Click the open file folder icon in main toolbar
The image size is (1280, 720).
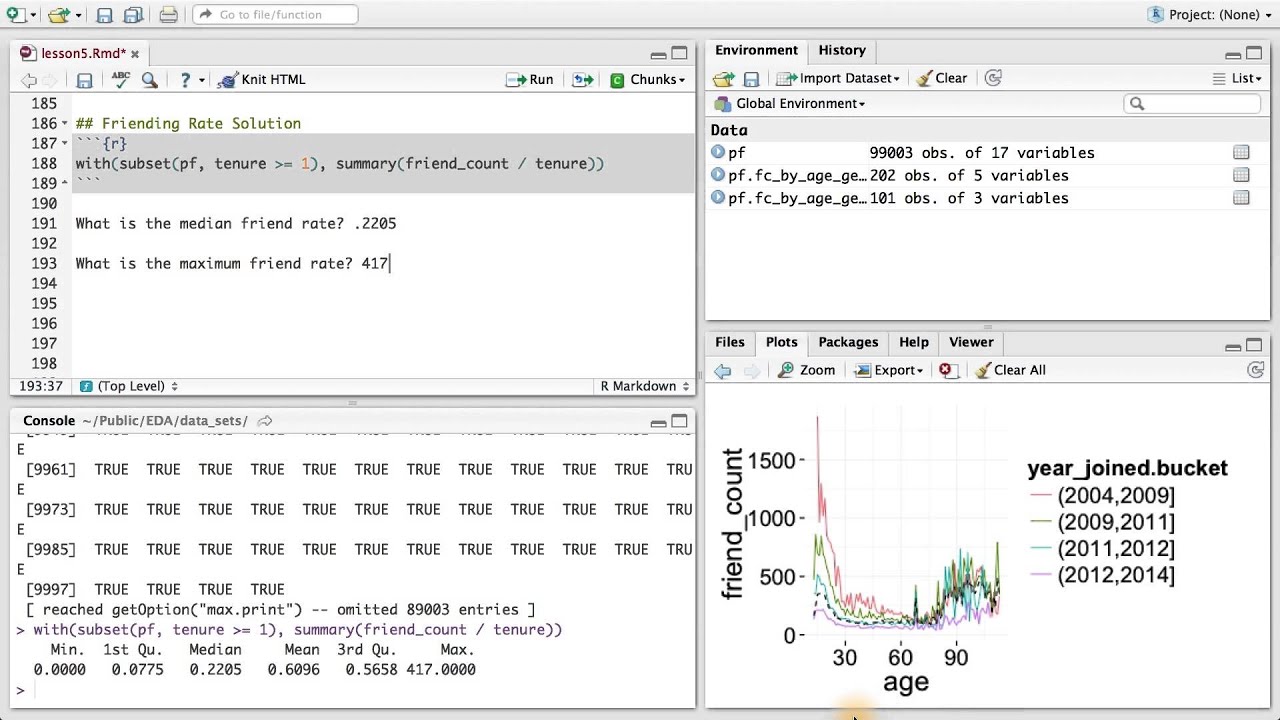pyautogui.click(x=64, y=15)
